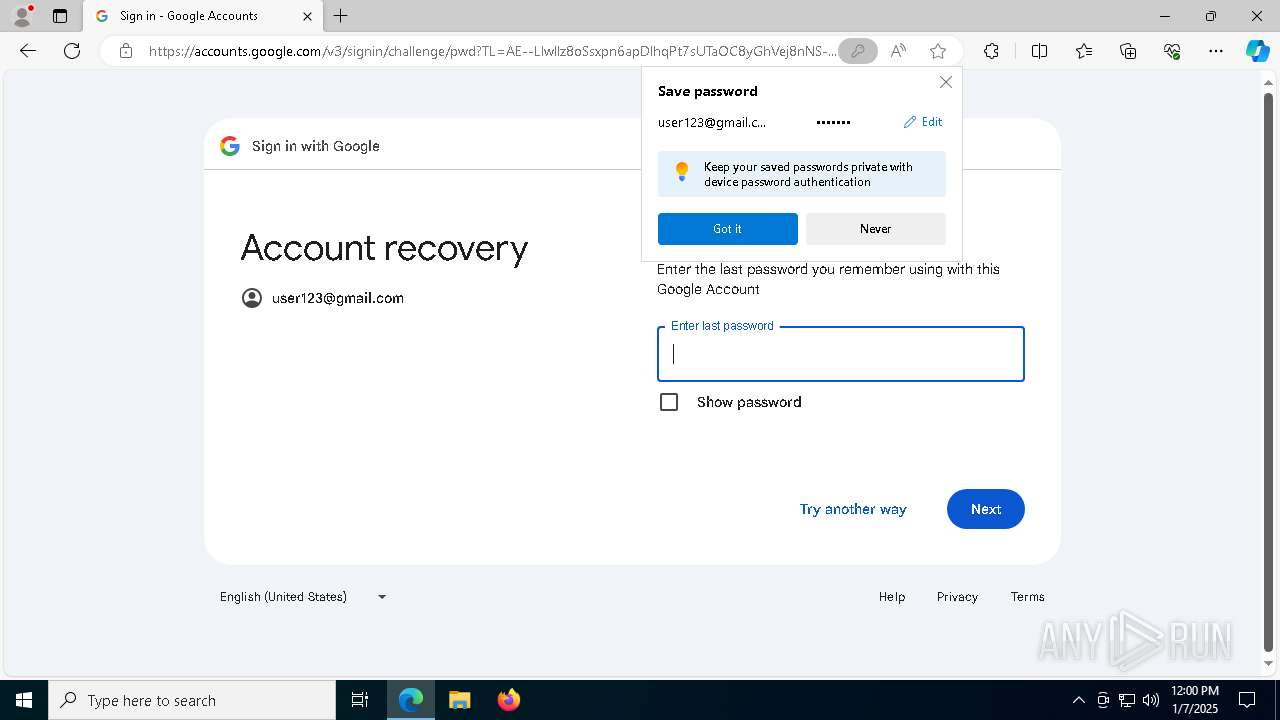The image size is (1280, 720).
Task: Click Got it in Save password popup
Action: [728, 229]
